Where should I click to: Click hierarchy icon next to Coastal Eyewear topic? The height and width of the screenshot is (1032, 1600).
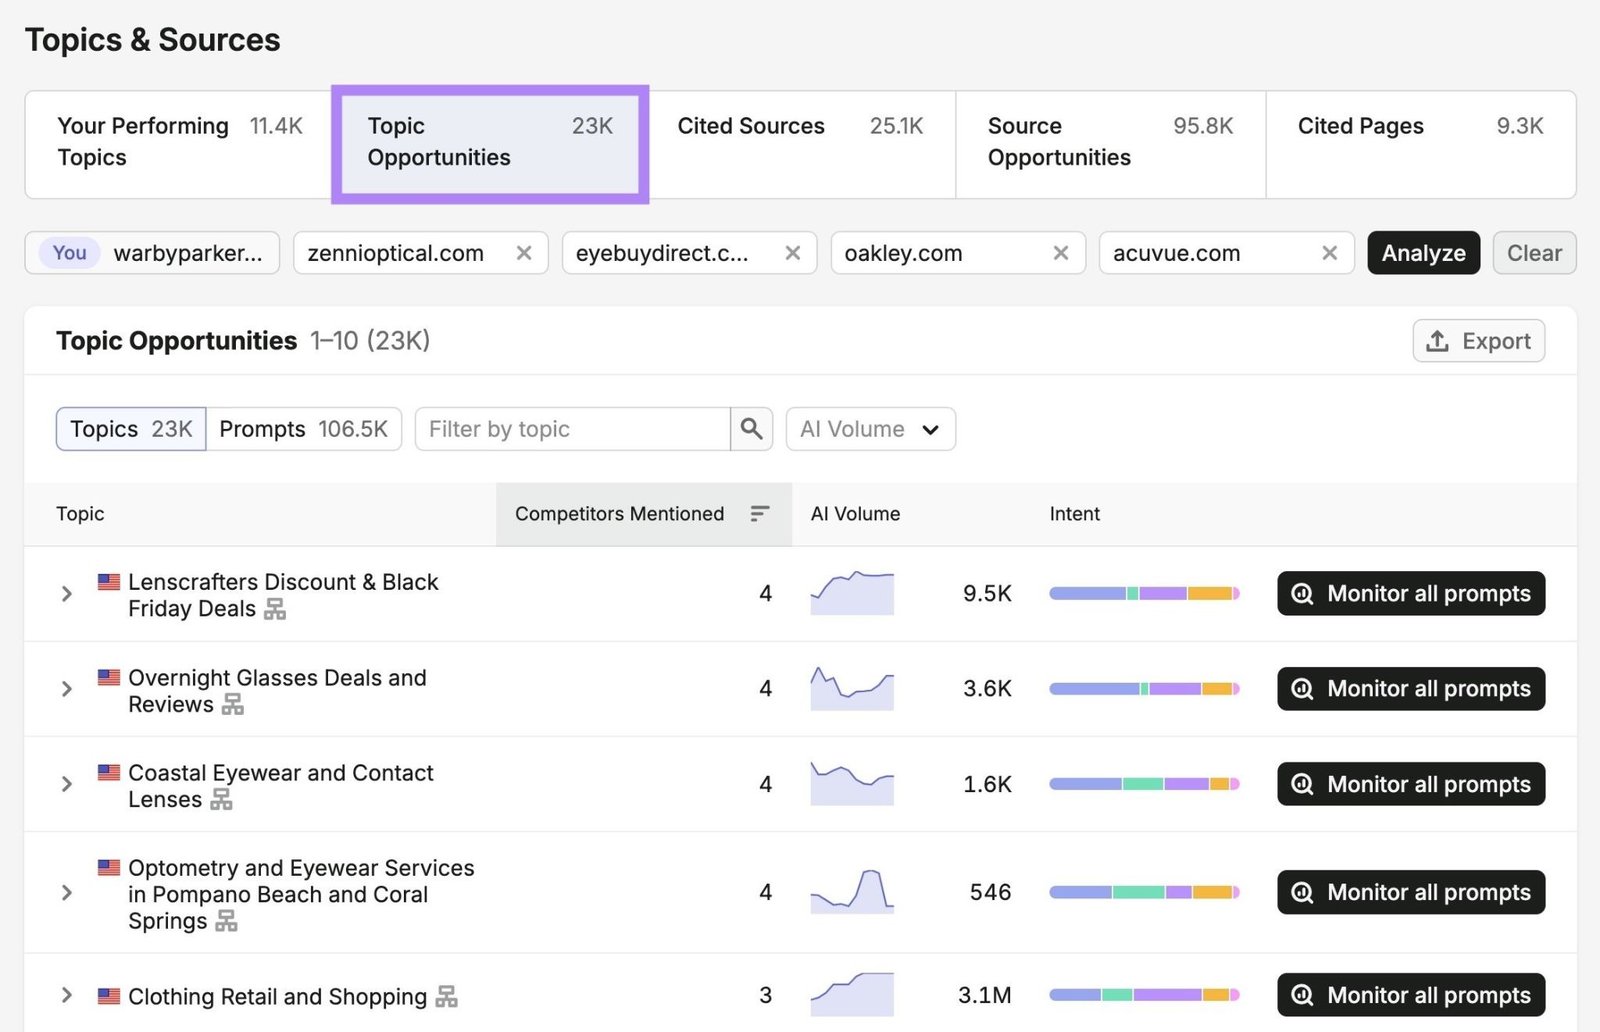(x=221, y=799)
